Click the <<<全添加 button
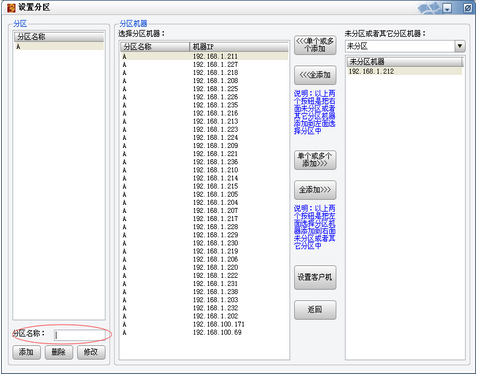478x376 pixels. (315, 75)
